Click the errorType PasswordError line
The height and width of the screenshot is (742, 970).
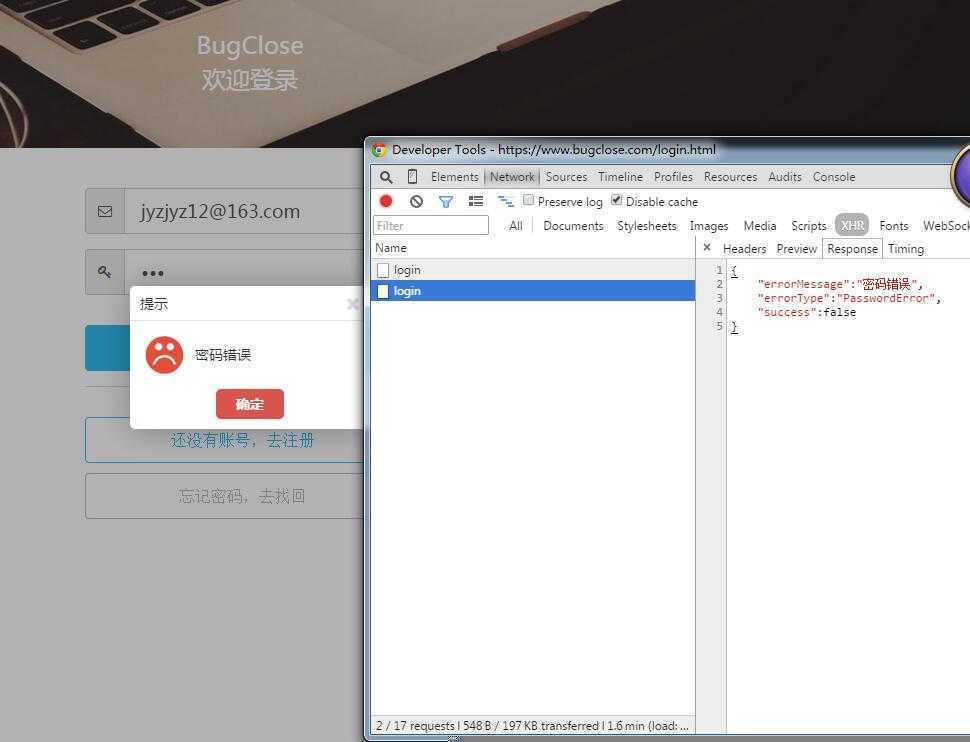click(x=849, y=298)
